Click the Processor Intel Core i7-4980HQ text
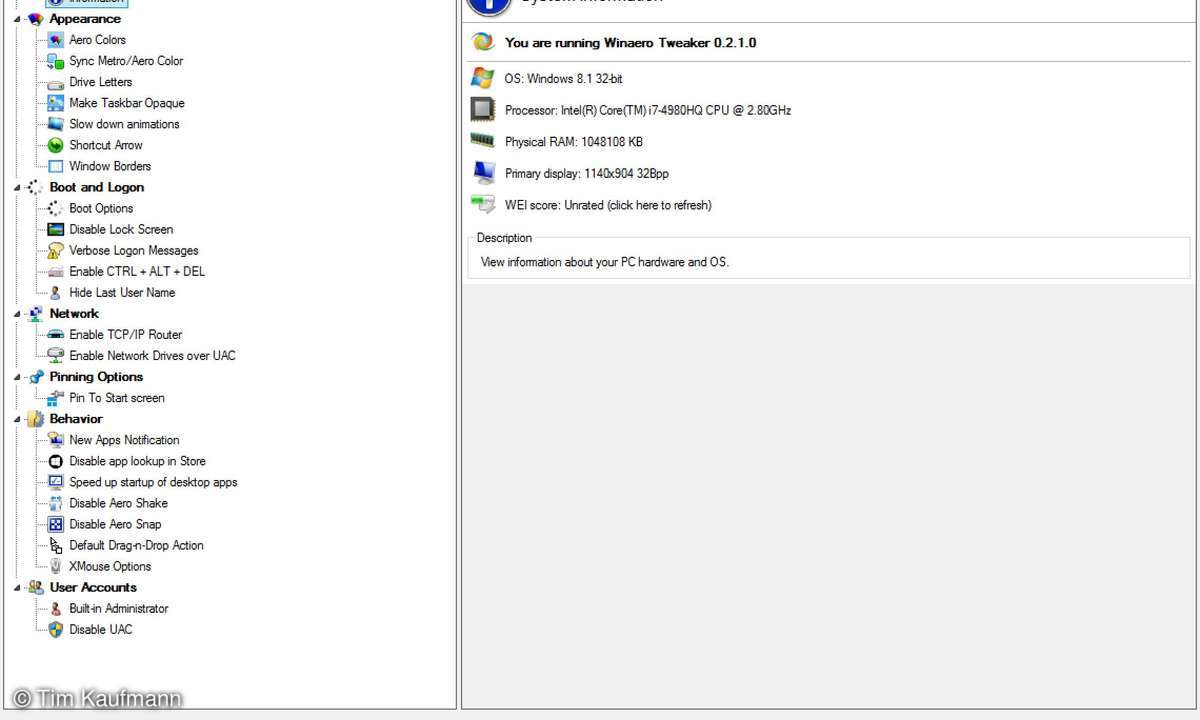This screenshot has width=1200, height=720. pos(648,111)
